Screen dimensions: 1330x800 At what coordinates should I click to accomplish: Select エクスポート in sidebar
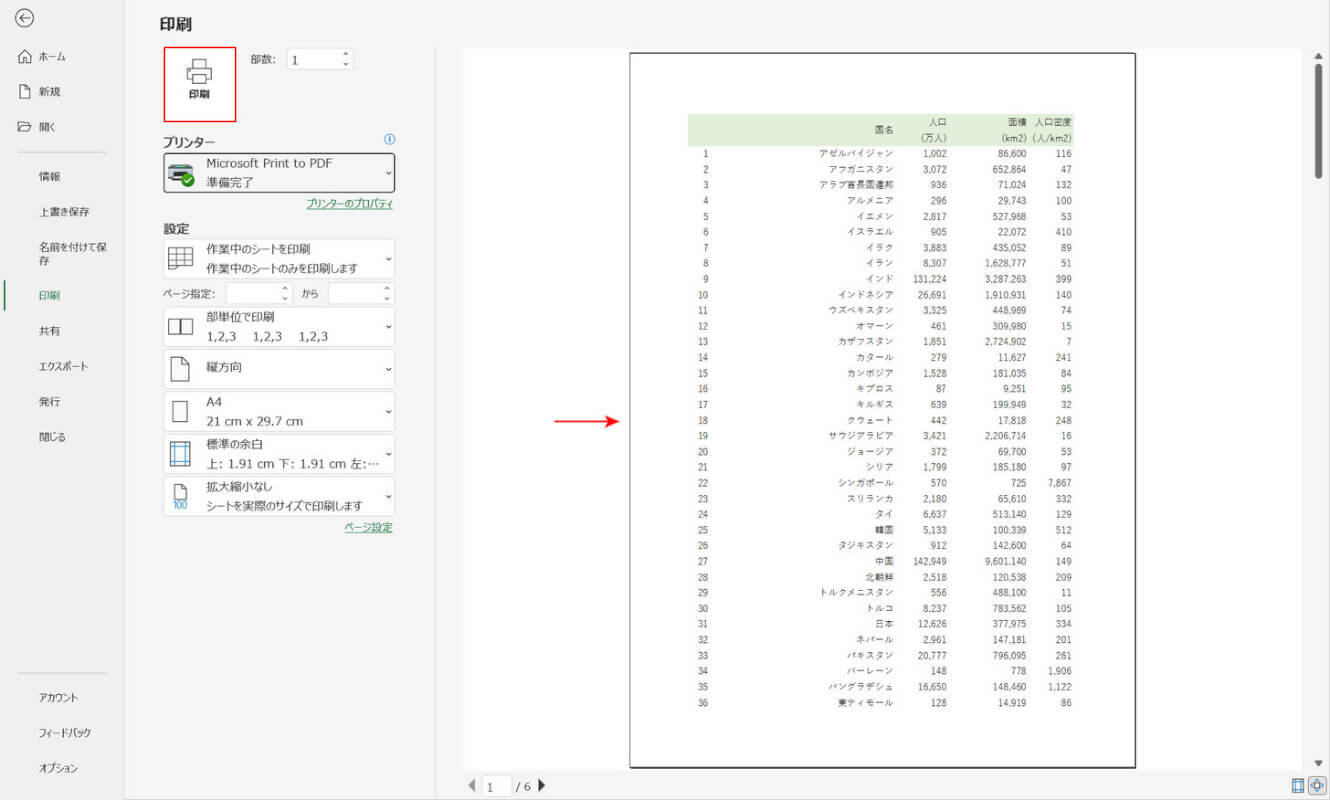(63, 367)
